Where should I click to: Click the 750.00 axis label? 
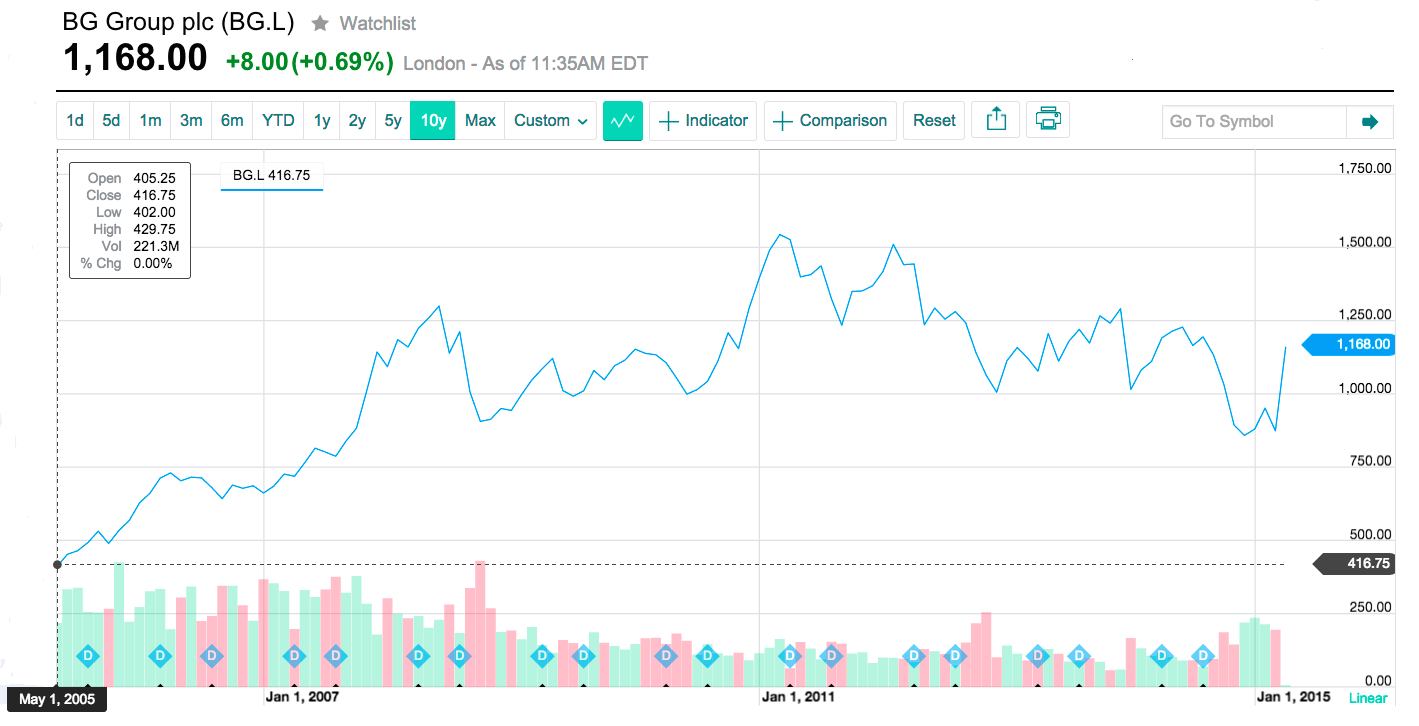[1370, 461]
